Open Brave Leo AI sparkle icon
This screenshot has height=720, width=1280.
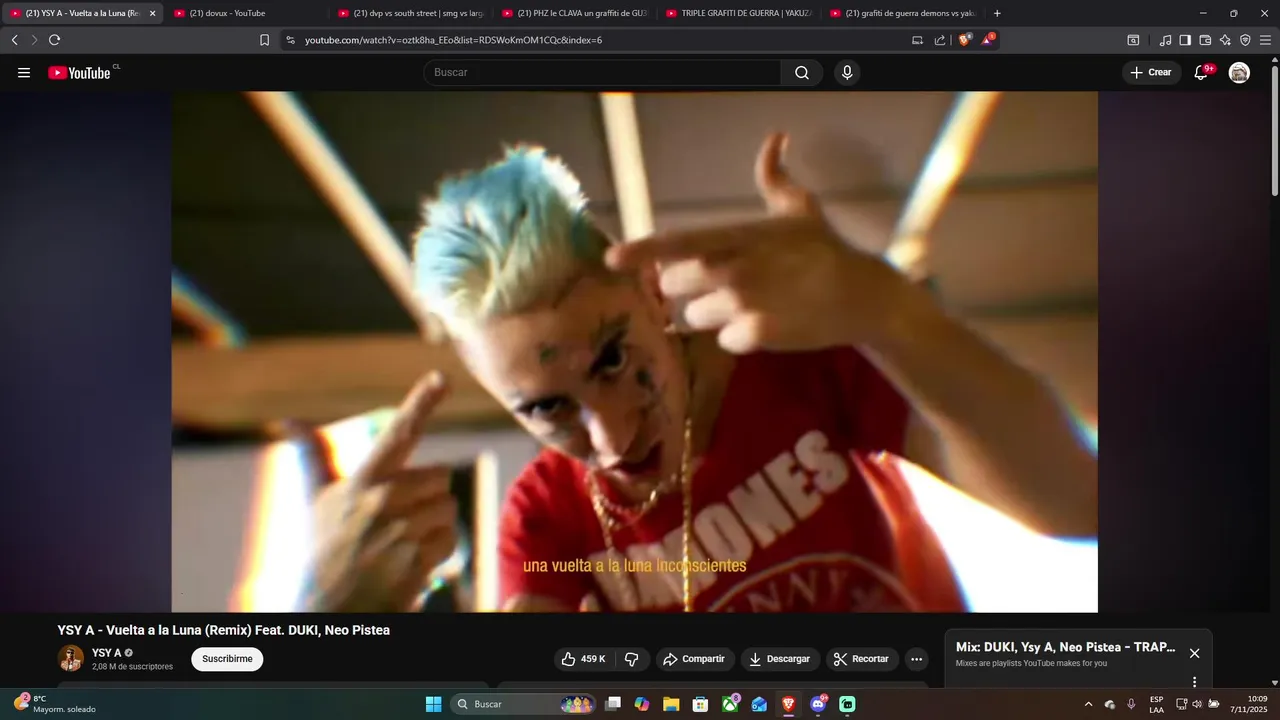(x=1225, y=40)
